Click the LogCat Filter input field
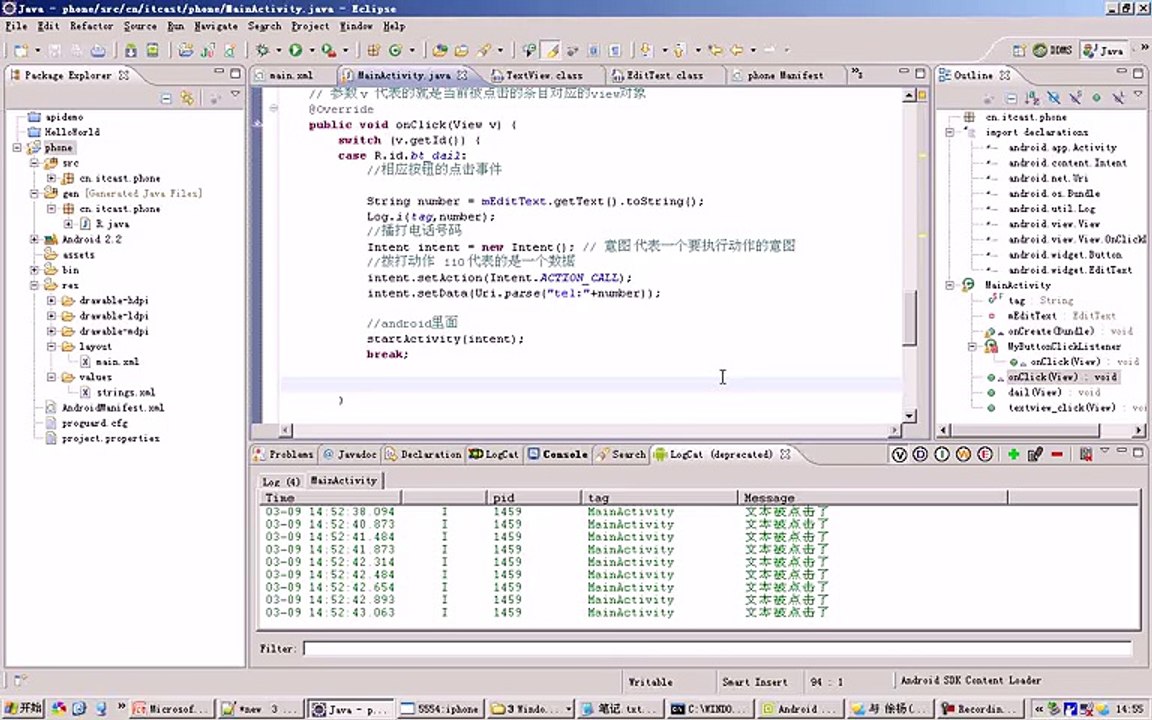This screenshot has width=1152, height=720. point(717,649)
